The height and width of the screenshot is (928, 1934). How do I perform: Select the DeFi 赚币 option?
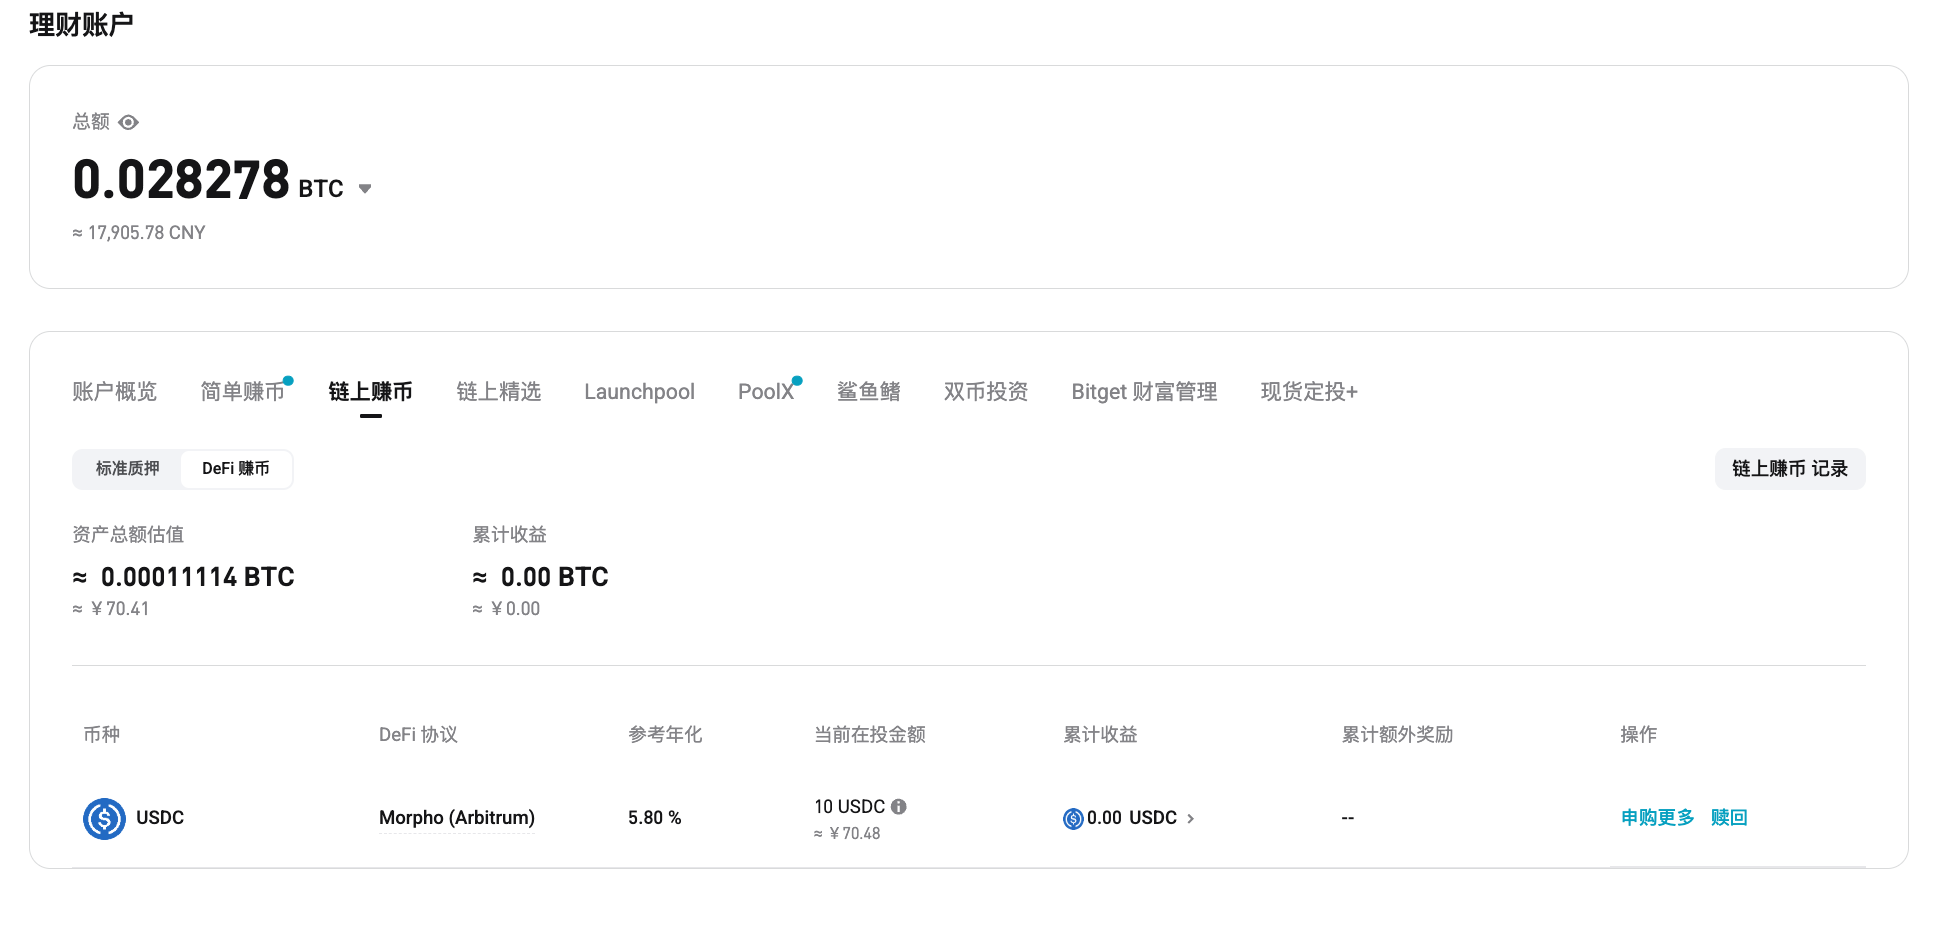(236, 468)
